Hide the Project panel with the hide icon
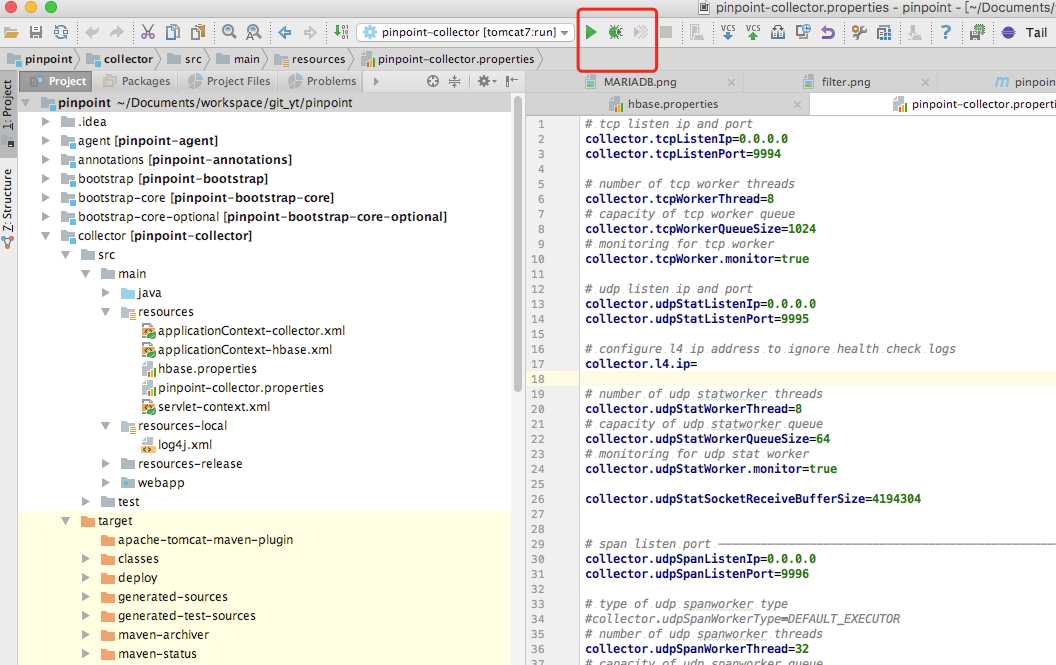Viewport: 1056px width, 665px height. (x=512, y=82)
